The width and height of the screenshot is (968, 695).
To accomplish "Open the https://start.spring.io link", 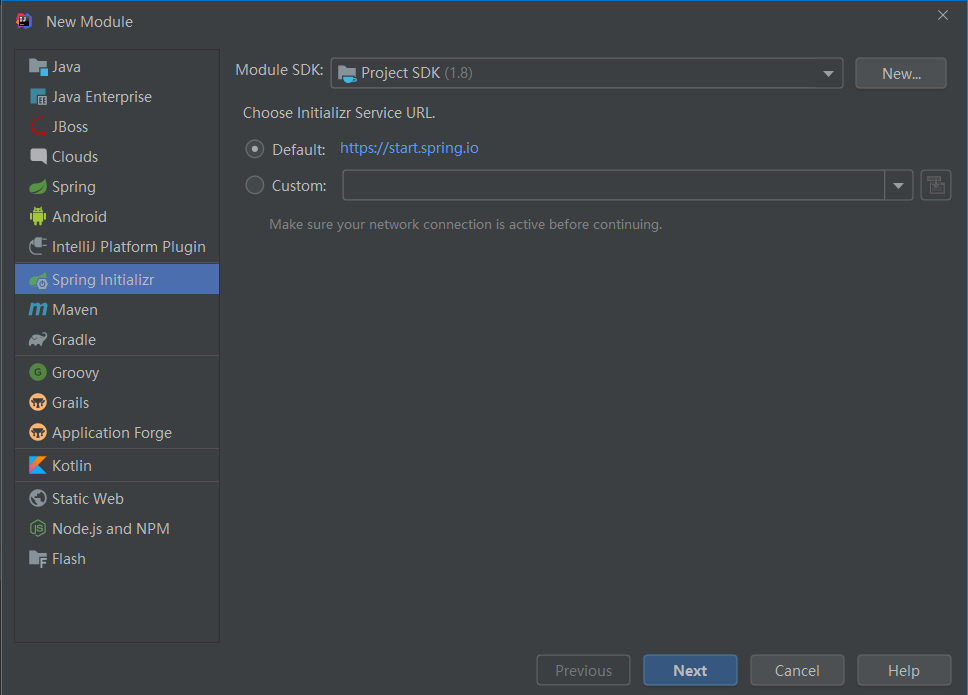I will 409,148.
